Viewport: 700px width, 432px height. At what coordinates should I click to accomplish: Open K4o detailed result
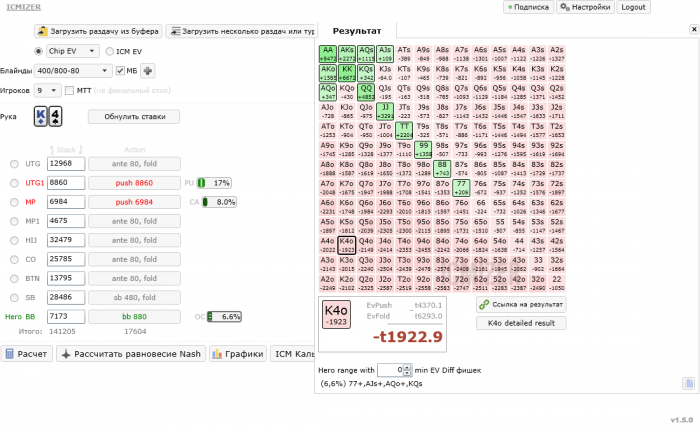pyautogui.click(x=521, y=323)
